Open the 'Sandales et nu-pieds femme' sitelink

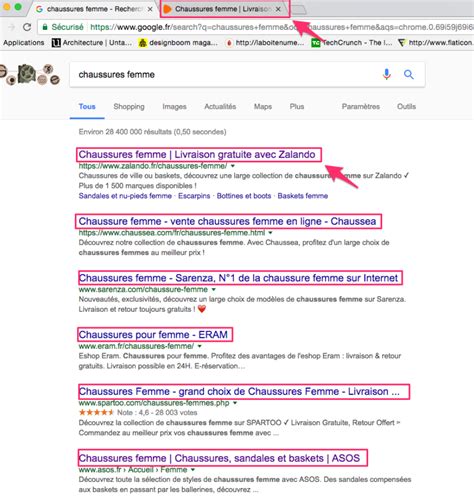pos(125,196)
